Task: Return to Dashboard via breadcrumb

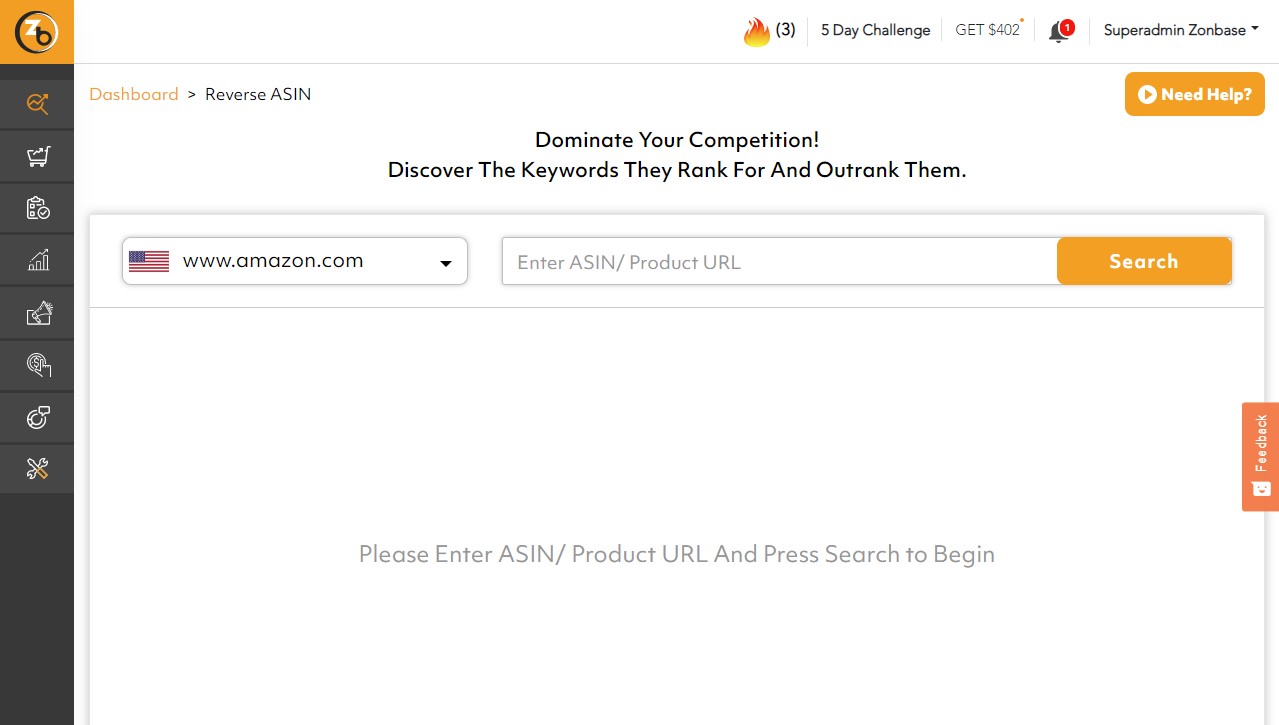Action: point(133,94)
